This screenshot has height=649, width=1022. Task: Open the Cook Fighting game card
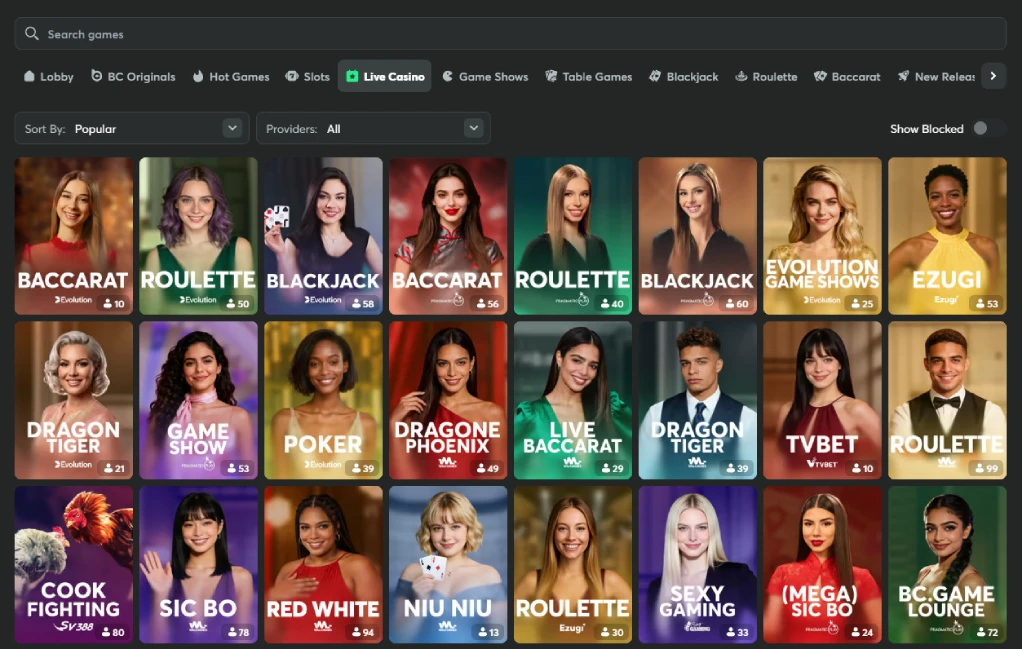click(x=74, y=564)
